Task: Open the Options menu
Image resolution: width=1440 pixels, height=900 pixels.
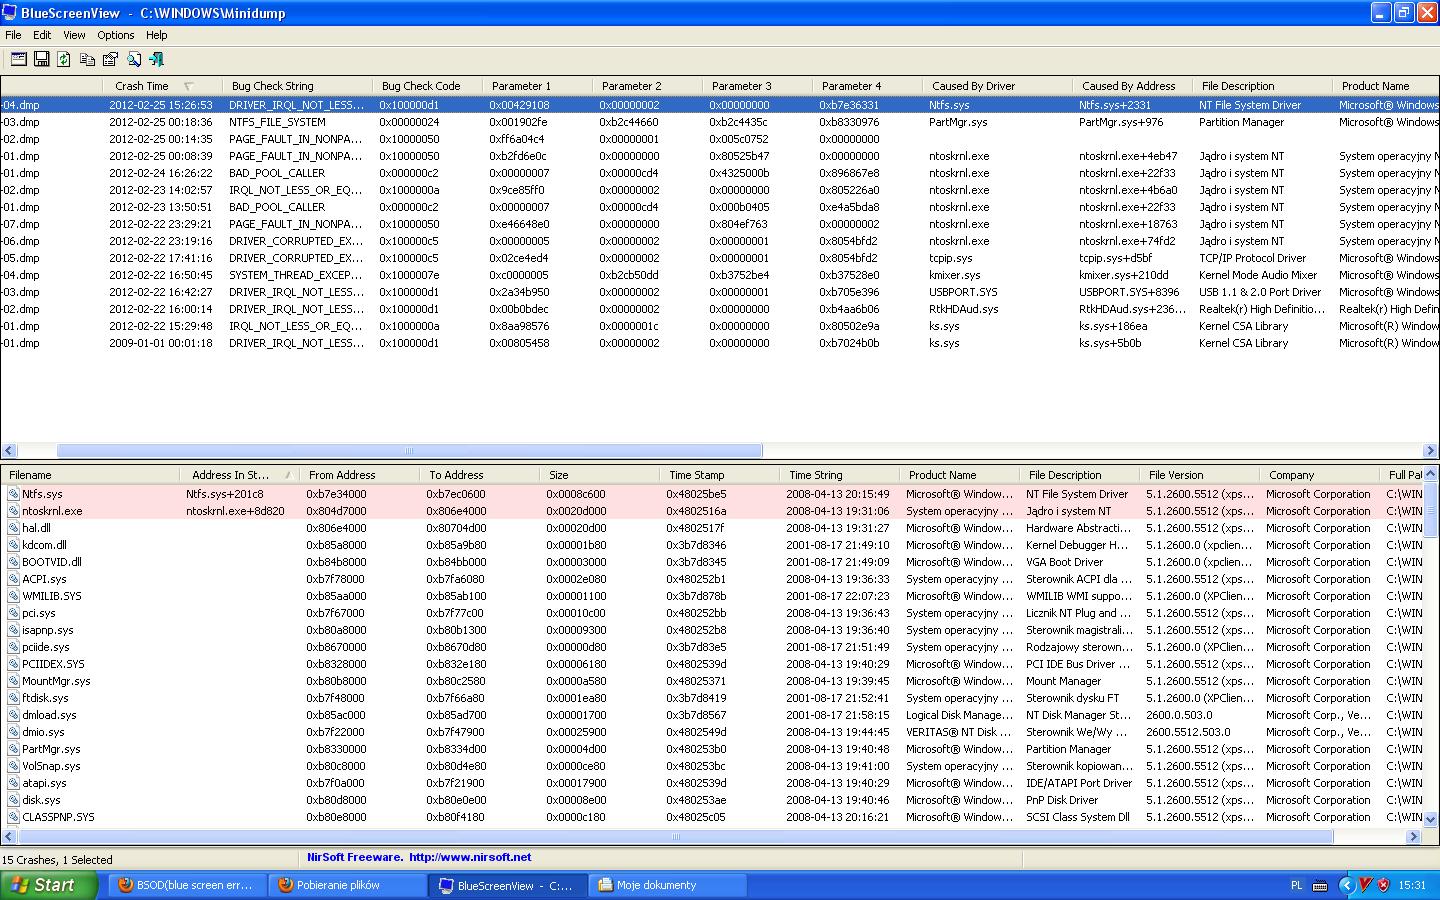Action: pyautogui.click(x=116, y=35)
